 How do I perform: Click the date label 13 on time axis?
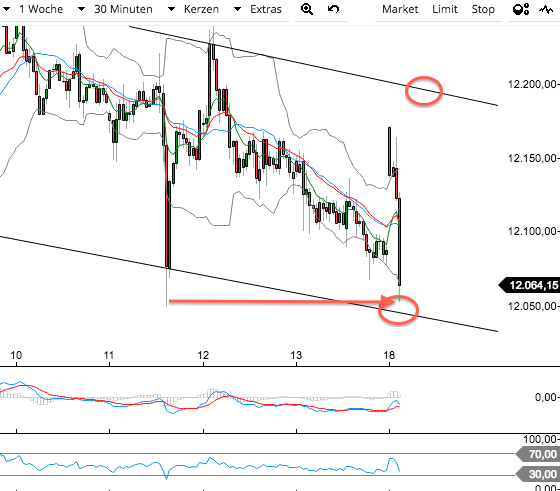296,355
